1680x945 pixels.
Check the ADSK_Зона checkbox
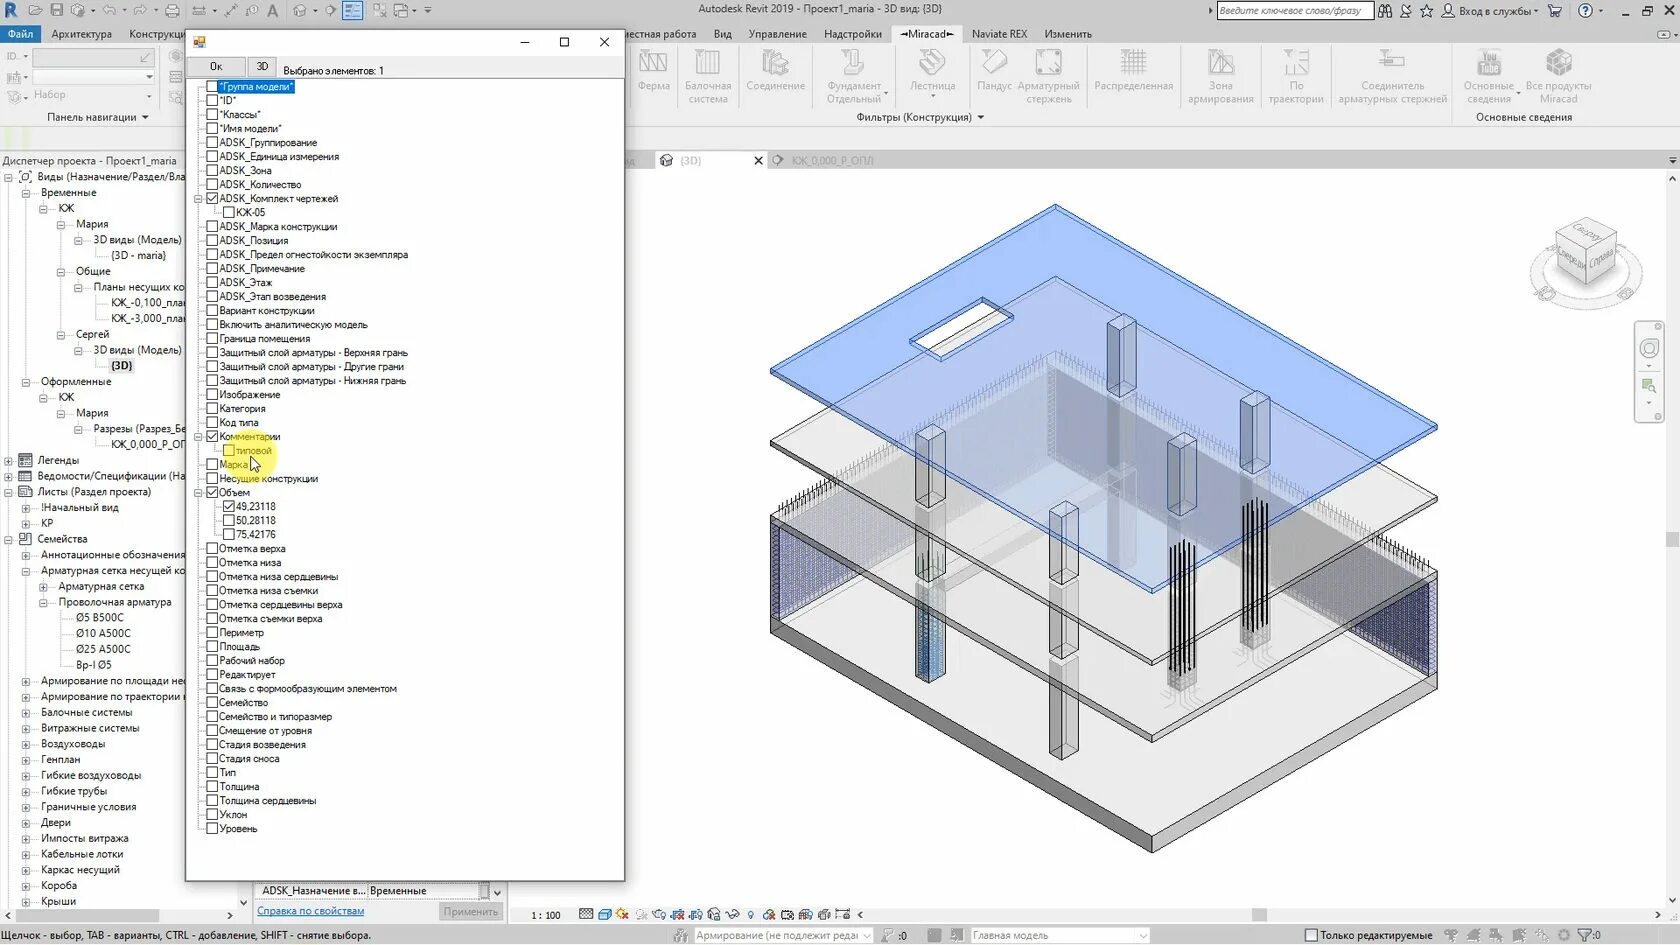pos(213,170)
